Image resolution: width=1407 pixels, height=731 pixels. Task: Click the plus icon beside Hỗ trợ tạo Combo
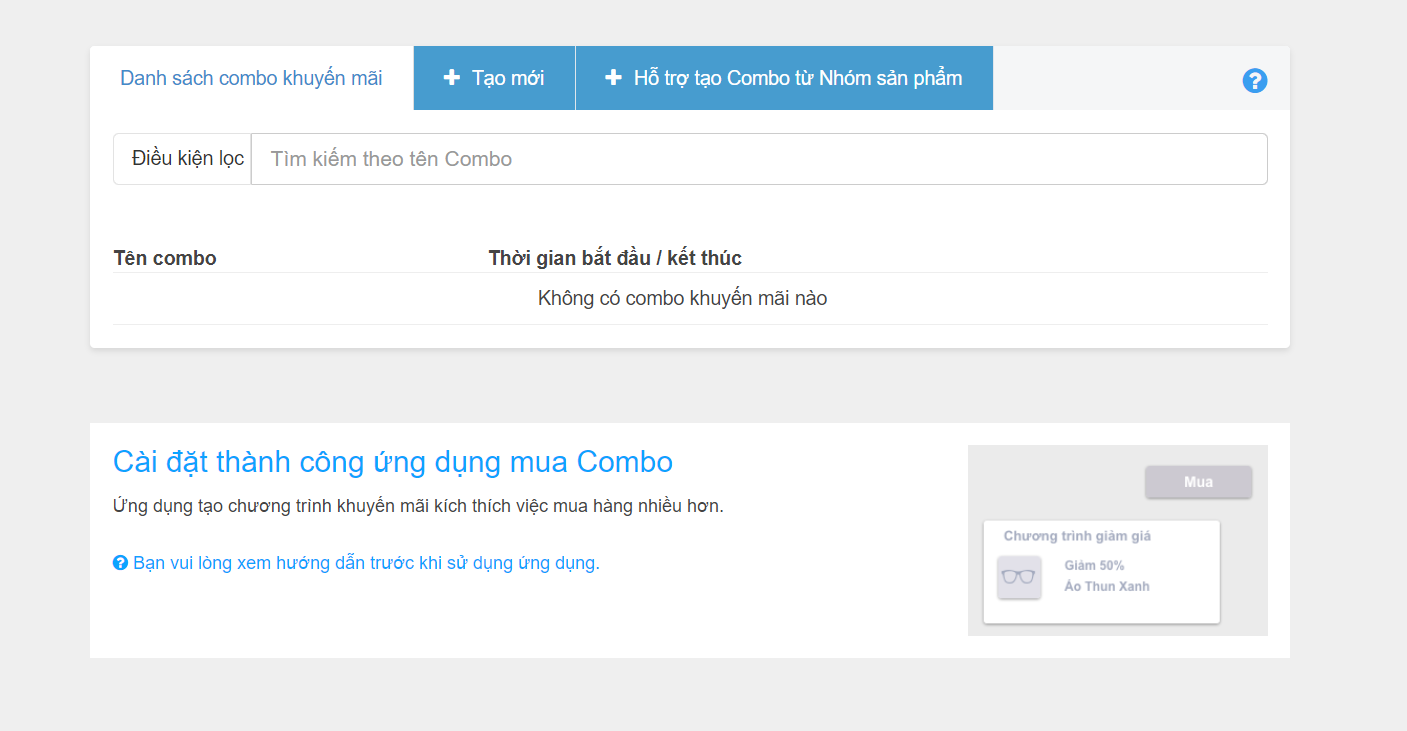pyautogui.click(x=613, y=78)
